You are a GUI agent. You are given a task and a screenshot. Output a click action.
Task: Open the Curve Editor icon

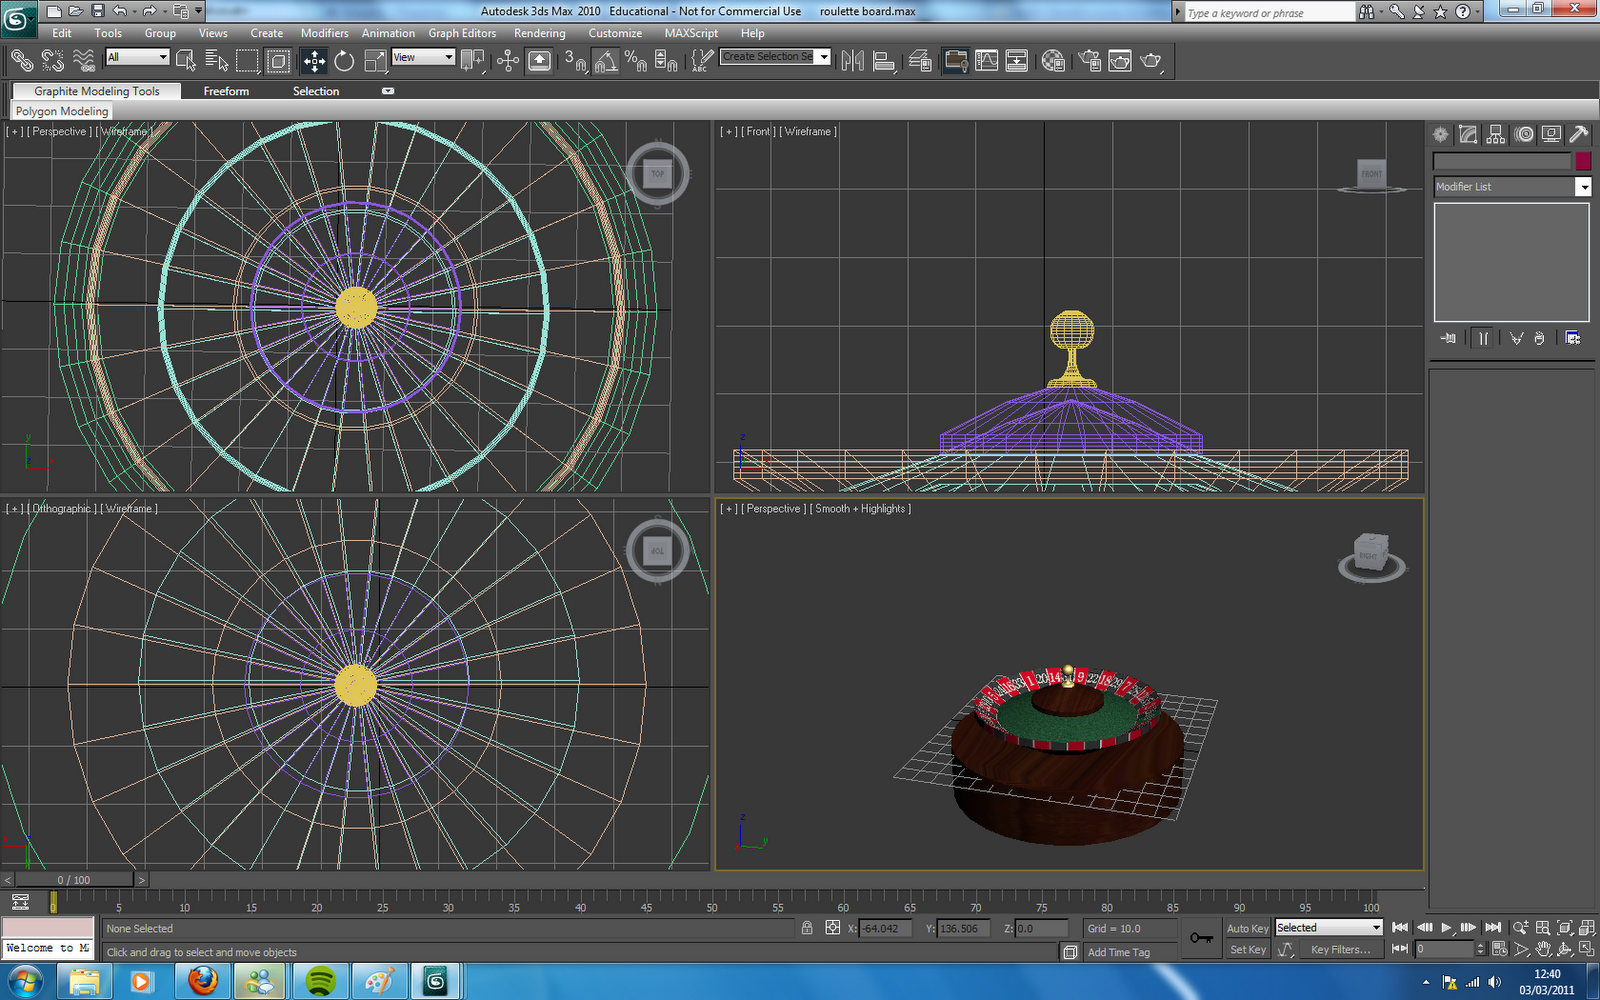[x=986, y=61]
